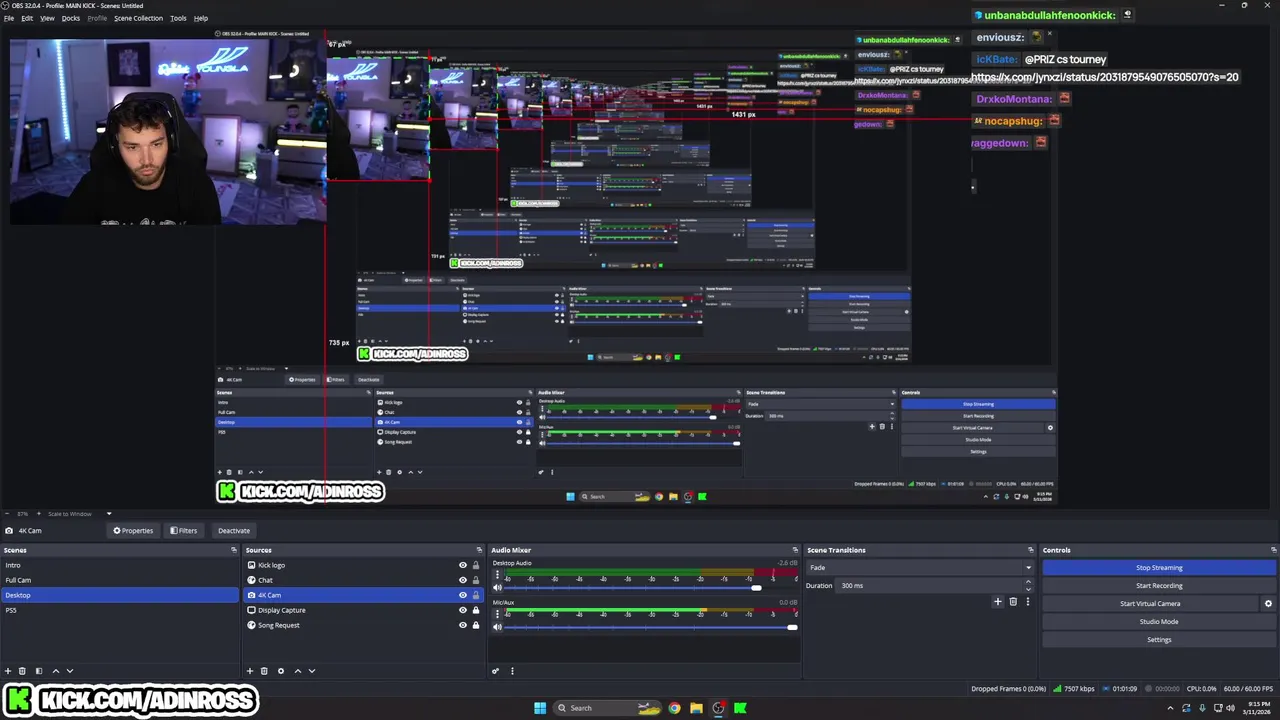Hide the Display Capture source
This screenshot has width=1280, height=720.
click(x=463, y=610)
